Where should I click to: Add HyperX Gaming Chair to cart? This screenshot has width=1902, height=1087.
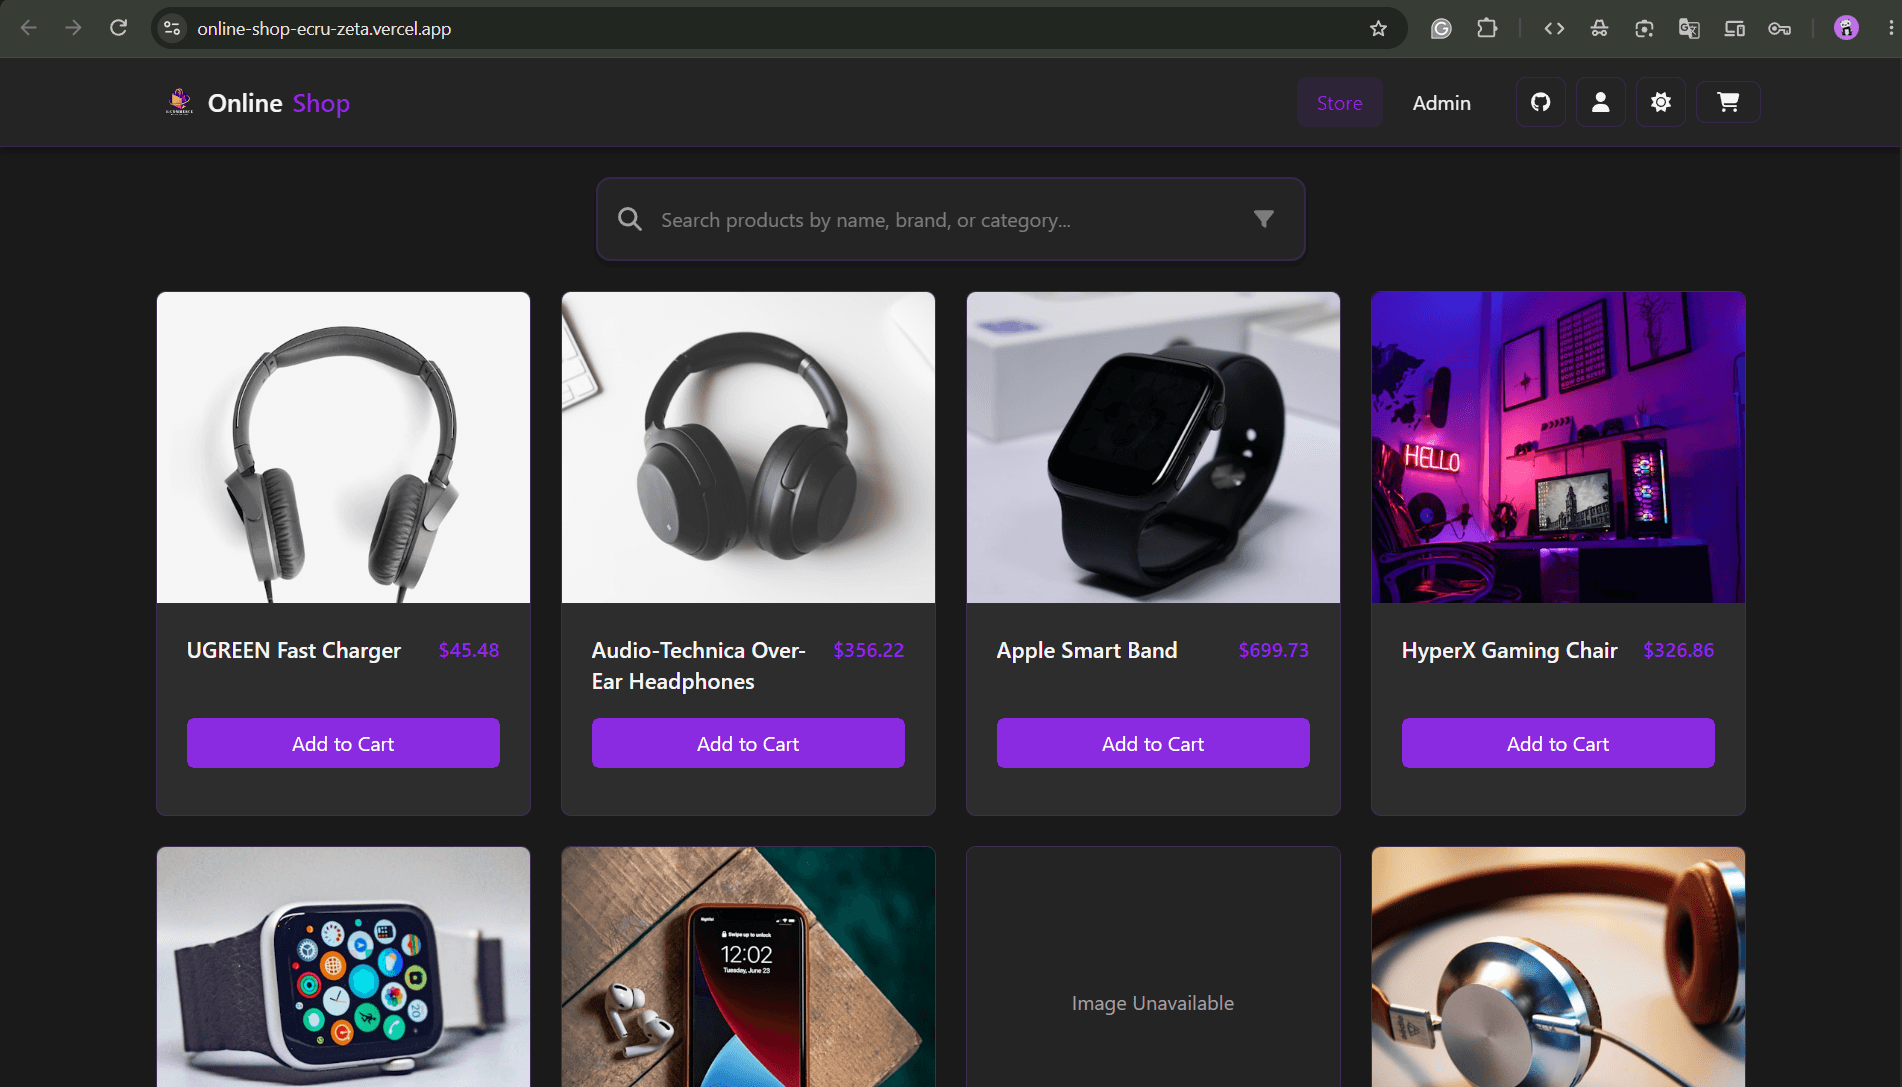(1558, 743)
